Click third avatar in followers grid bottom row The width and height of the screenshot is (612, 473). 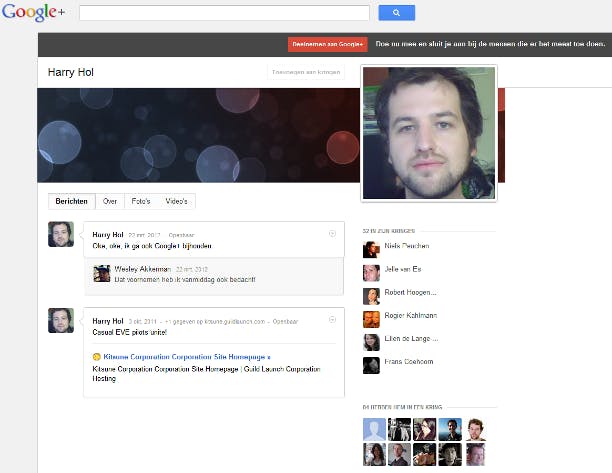(x=425, y=454)
